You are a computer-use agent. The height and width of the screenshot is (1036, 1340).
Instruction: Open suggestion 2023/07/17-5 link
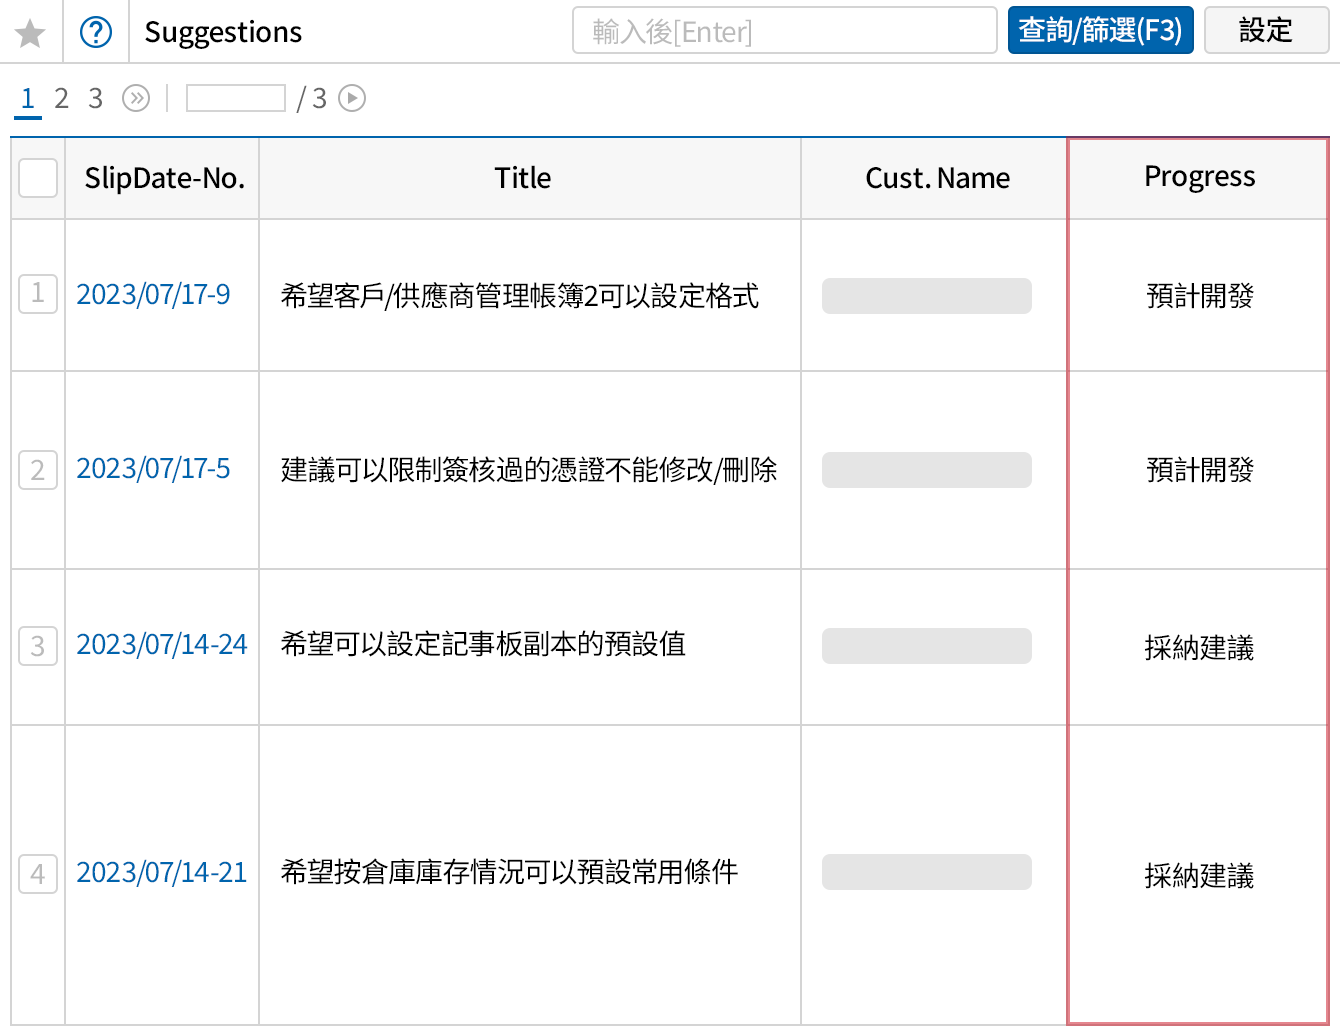(x=153, y=469)
